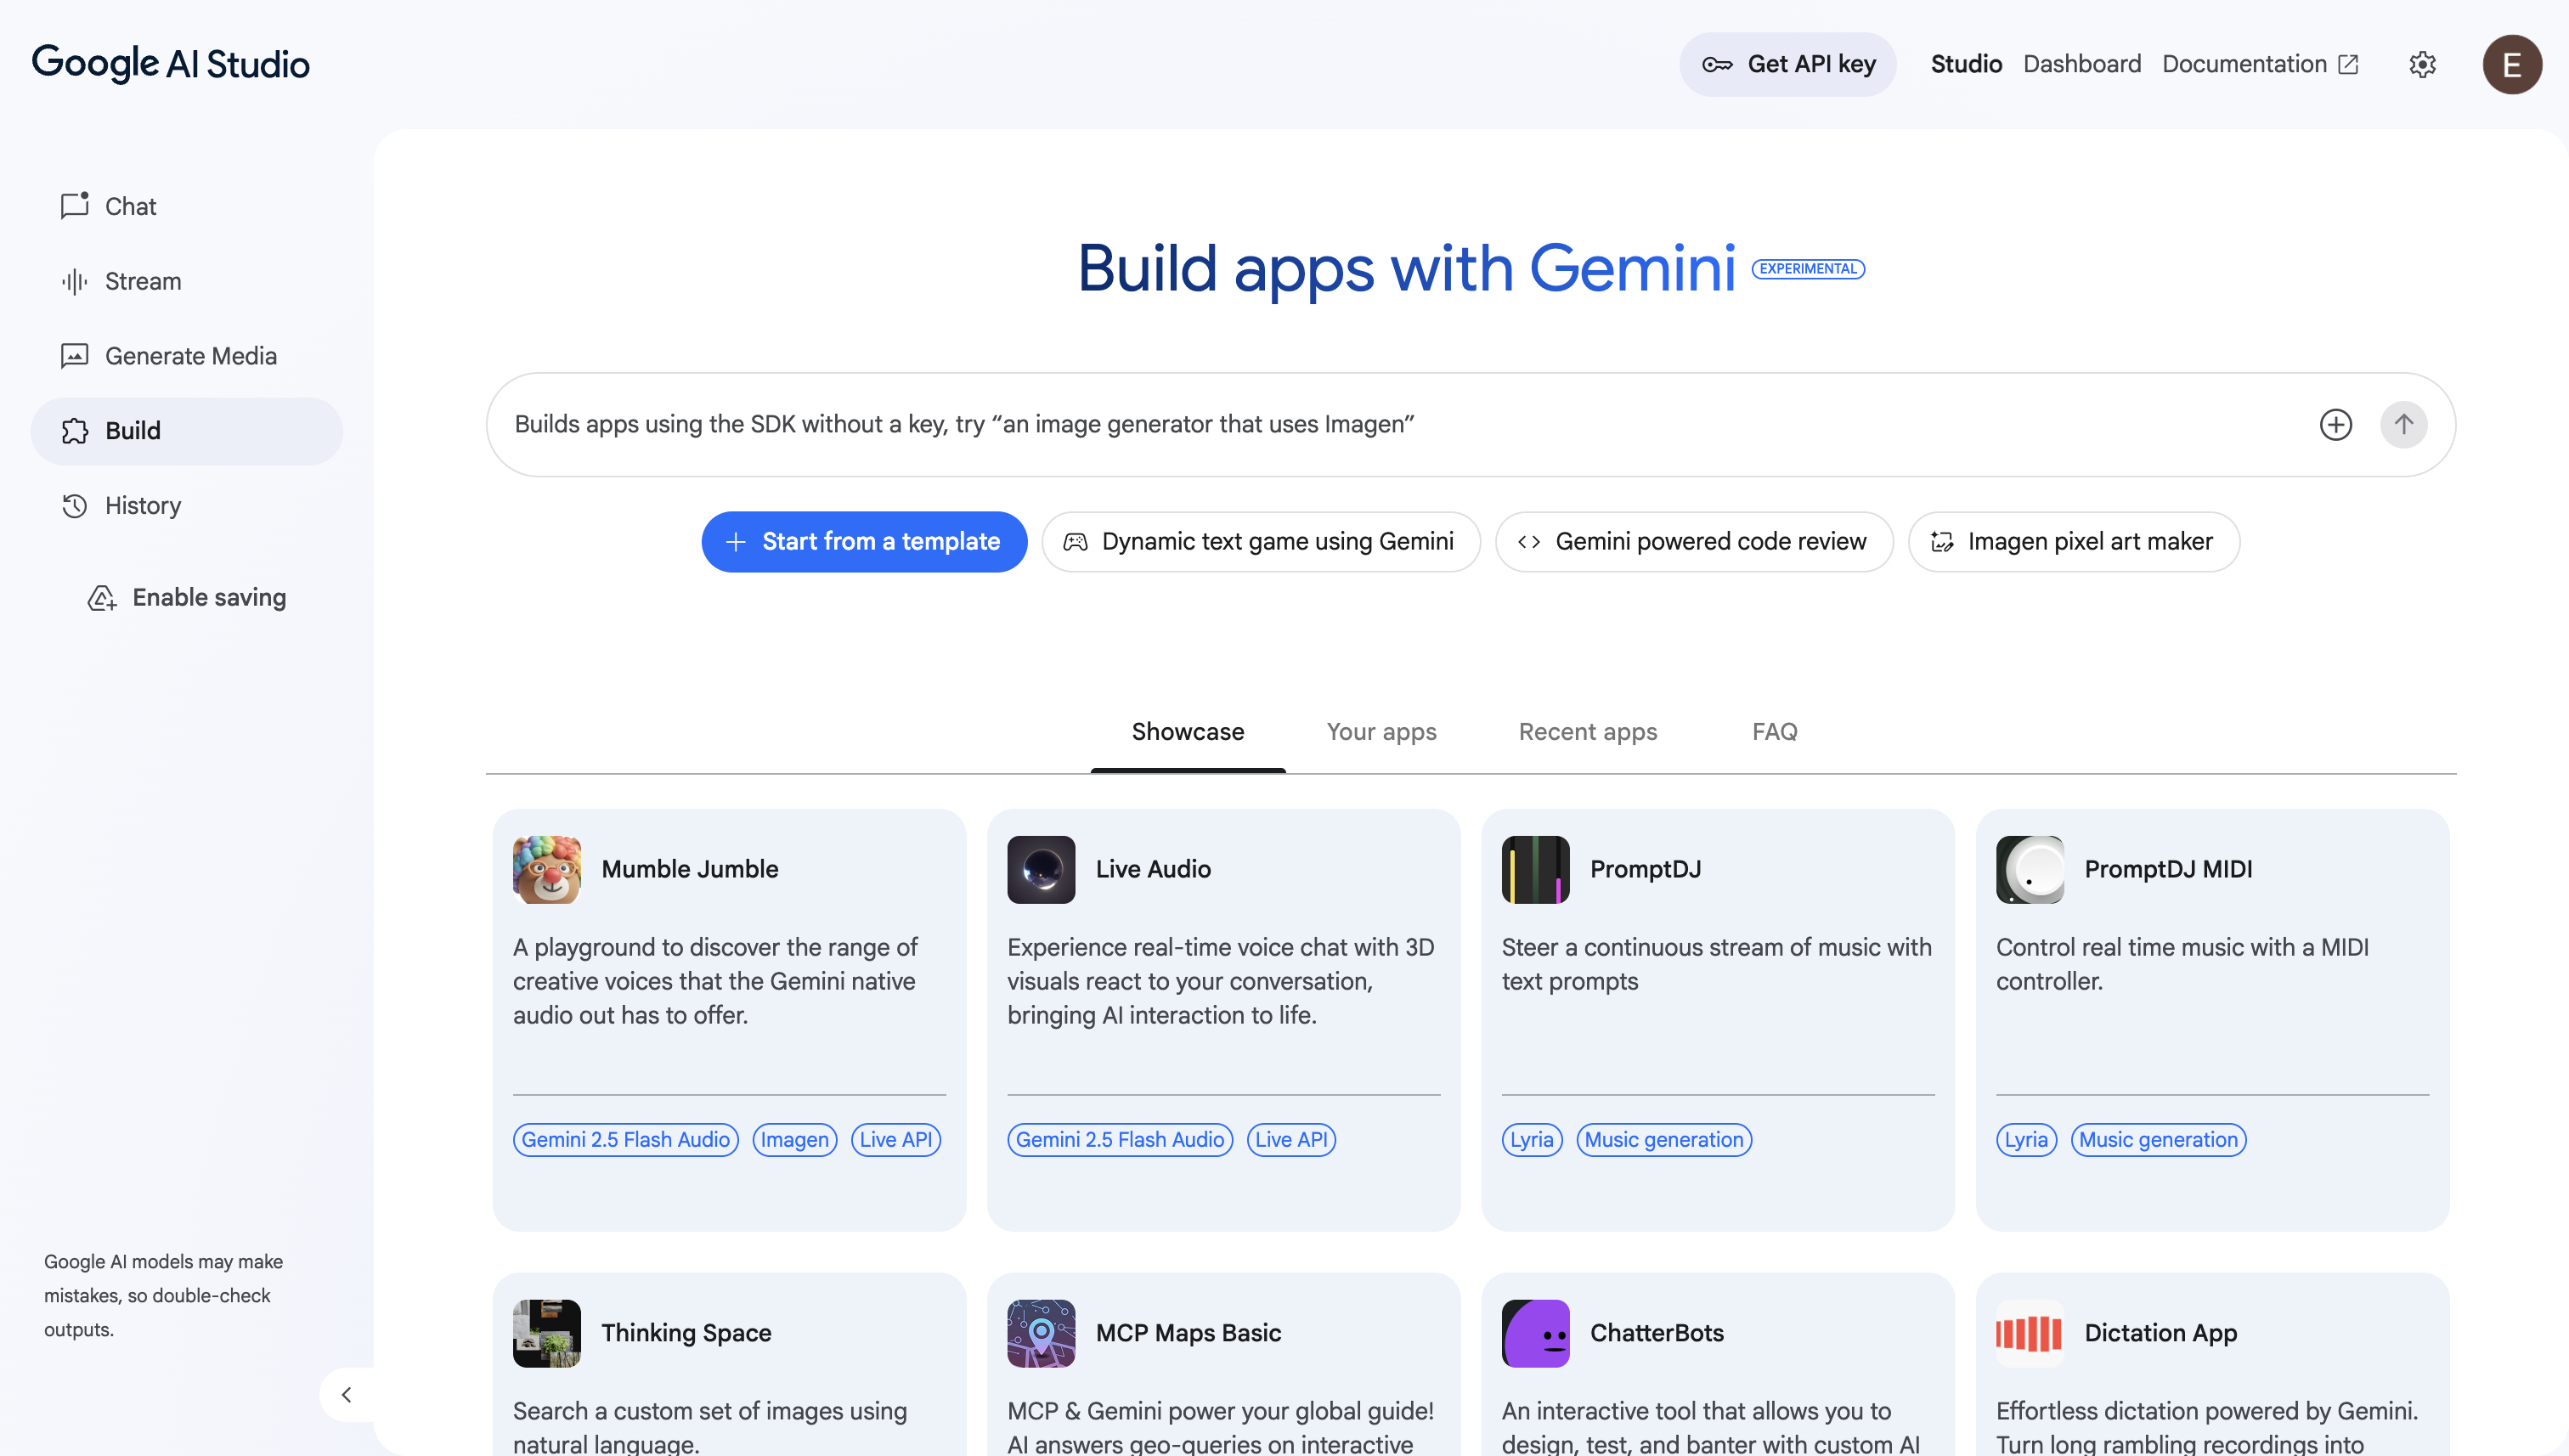This screenshot has height=1456, width=2569.
Task: Switch to Recent apps tab
Action: pos(1588,732)
